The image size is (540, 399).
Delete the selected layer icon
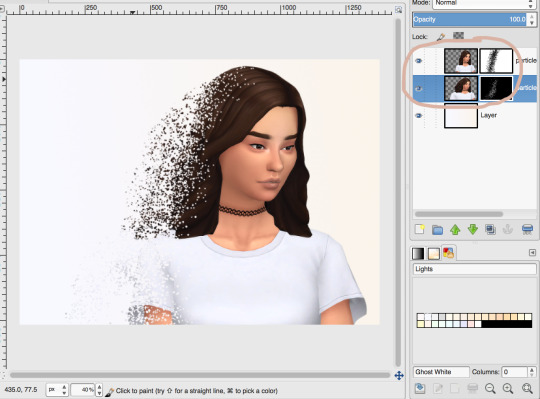(527, 229)
